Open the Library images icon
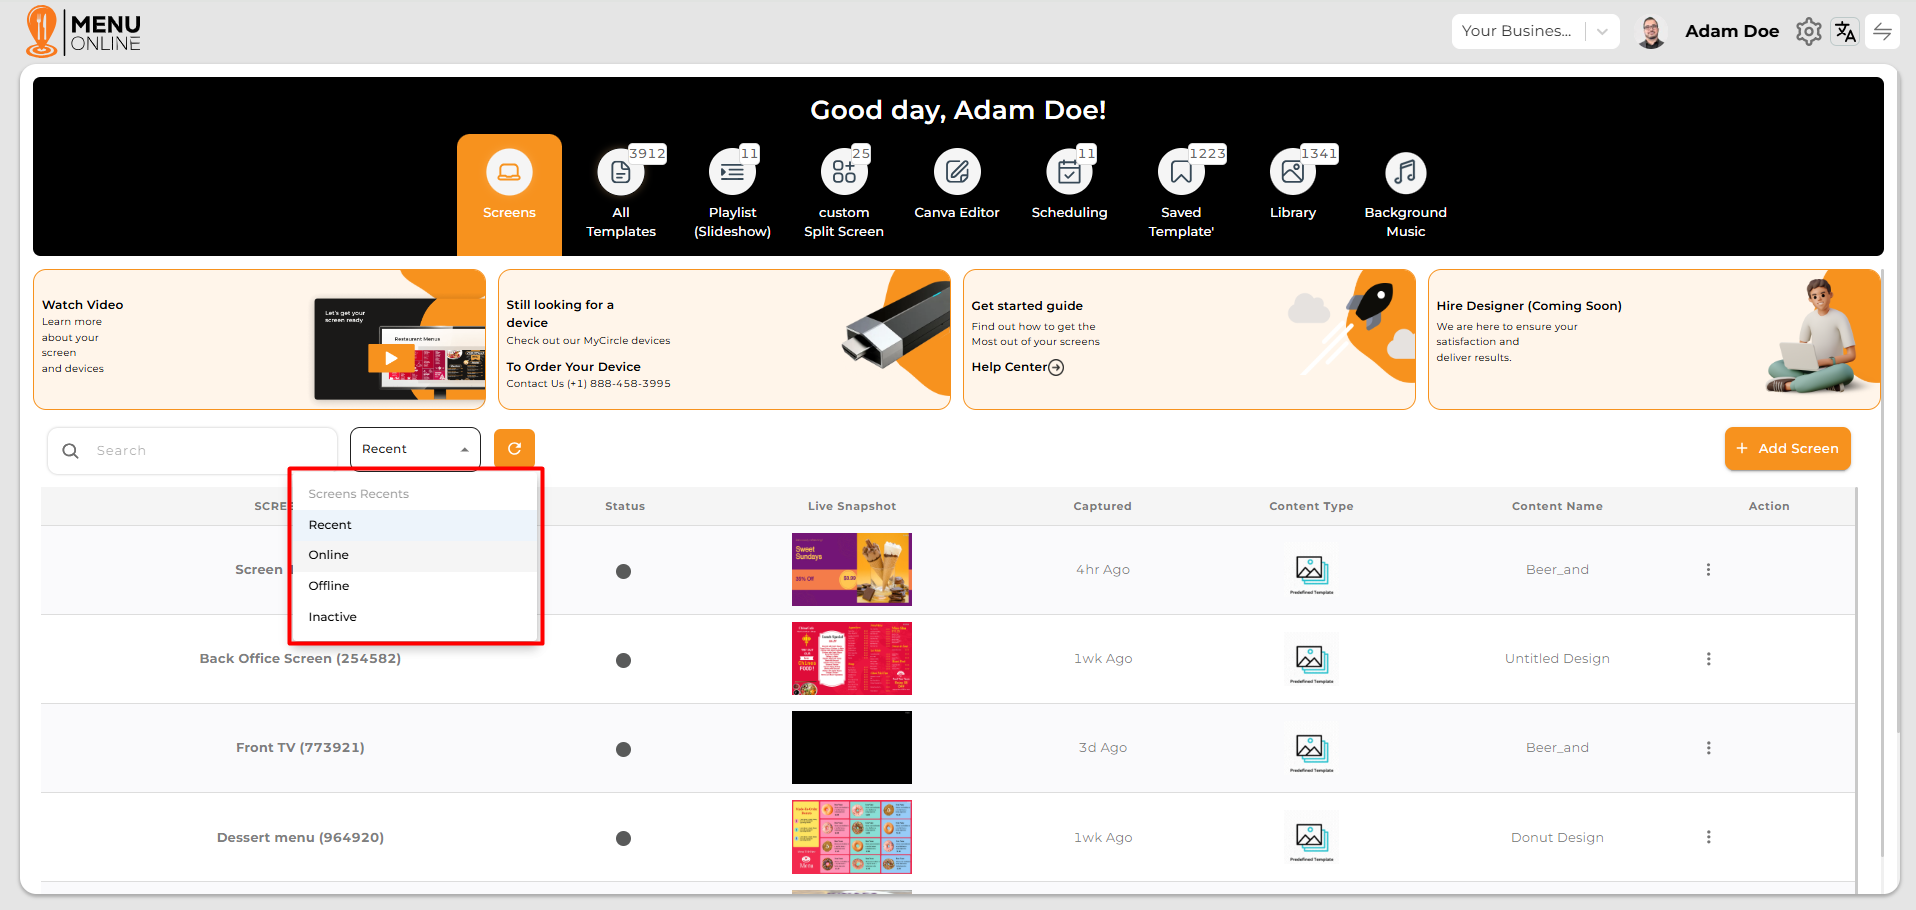Viewport: 1916px width, 910px height. click(x=1292, y=174)
